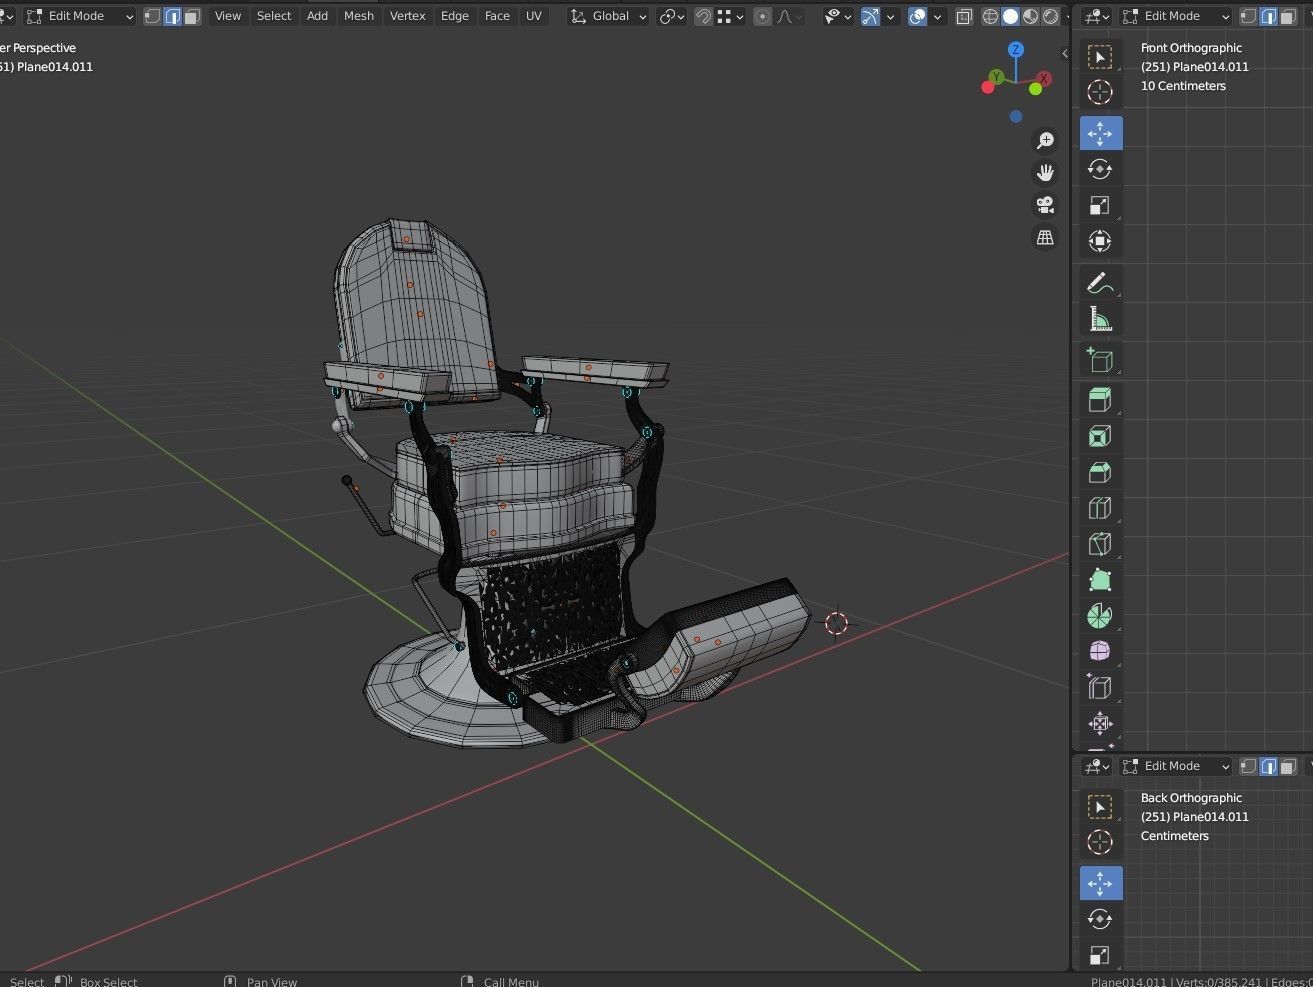Open the Edge menu

[455, 16]
